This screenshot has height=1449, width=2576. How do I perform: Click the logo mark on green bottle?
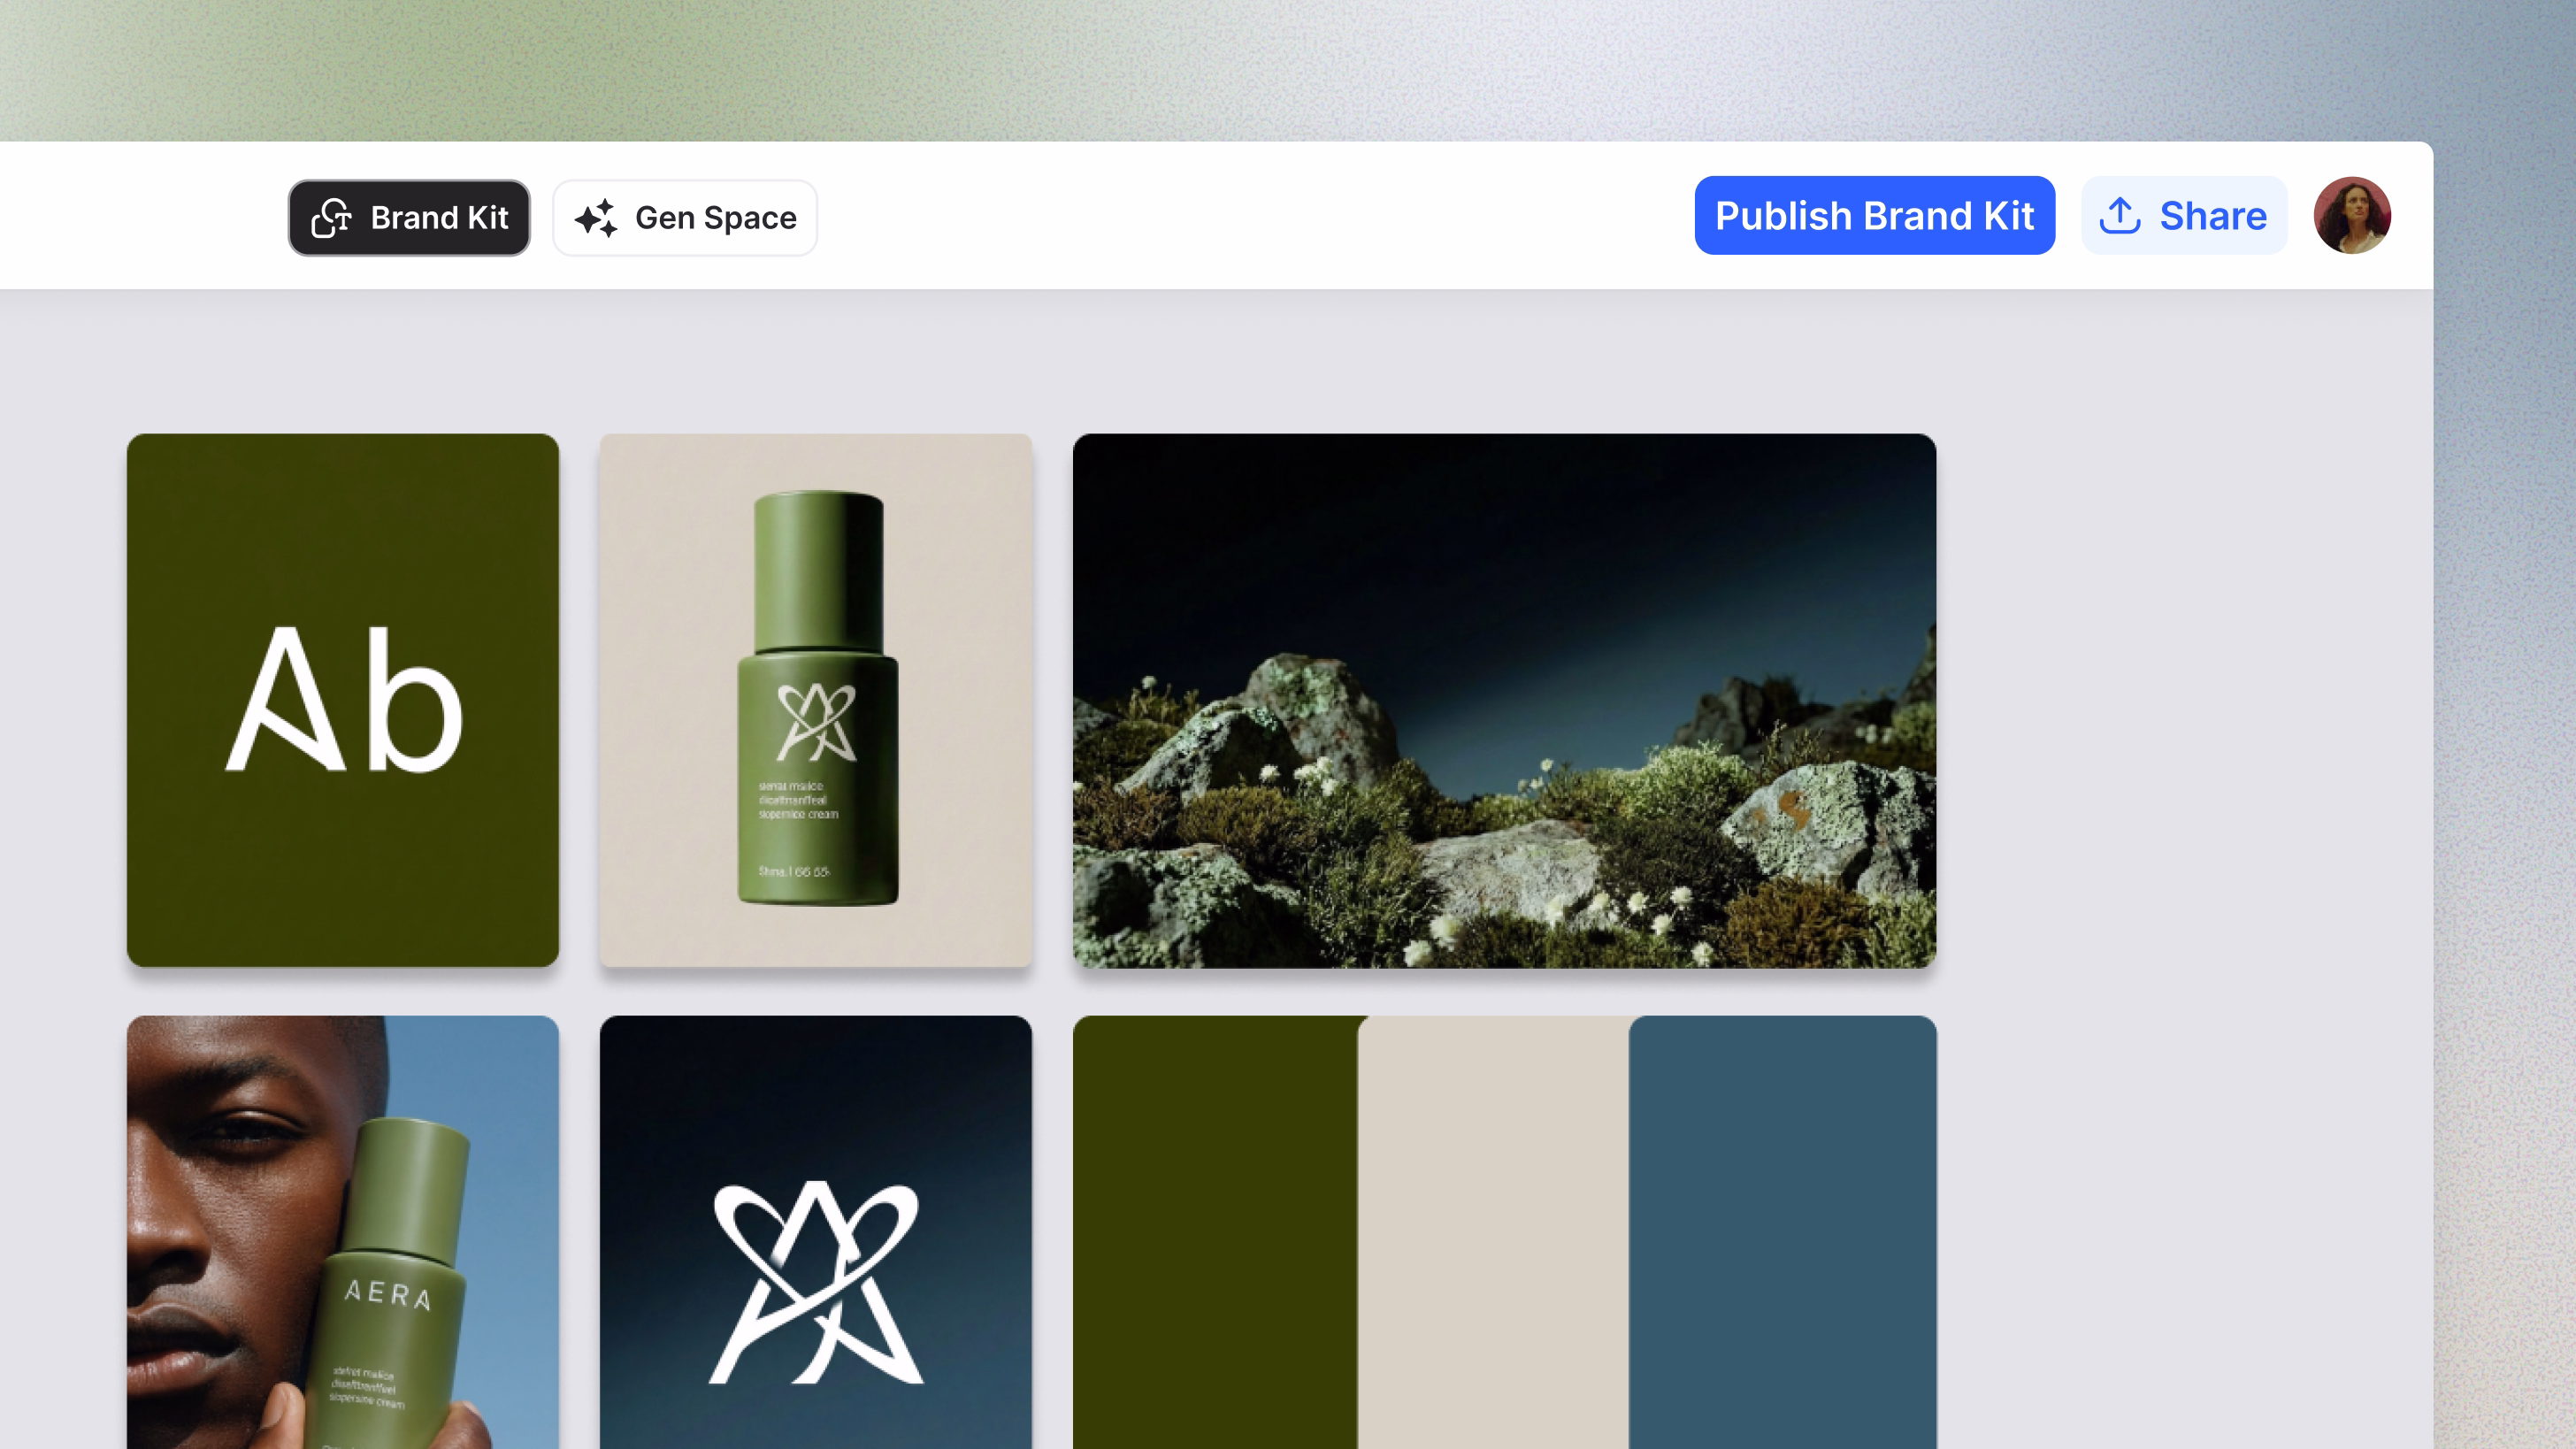(x=816, y=723)
